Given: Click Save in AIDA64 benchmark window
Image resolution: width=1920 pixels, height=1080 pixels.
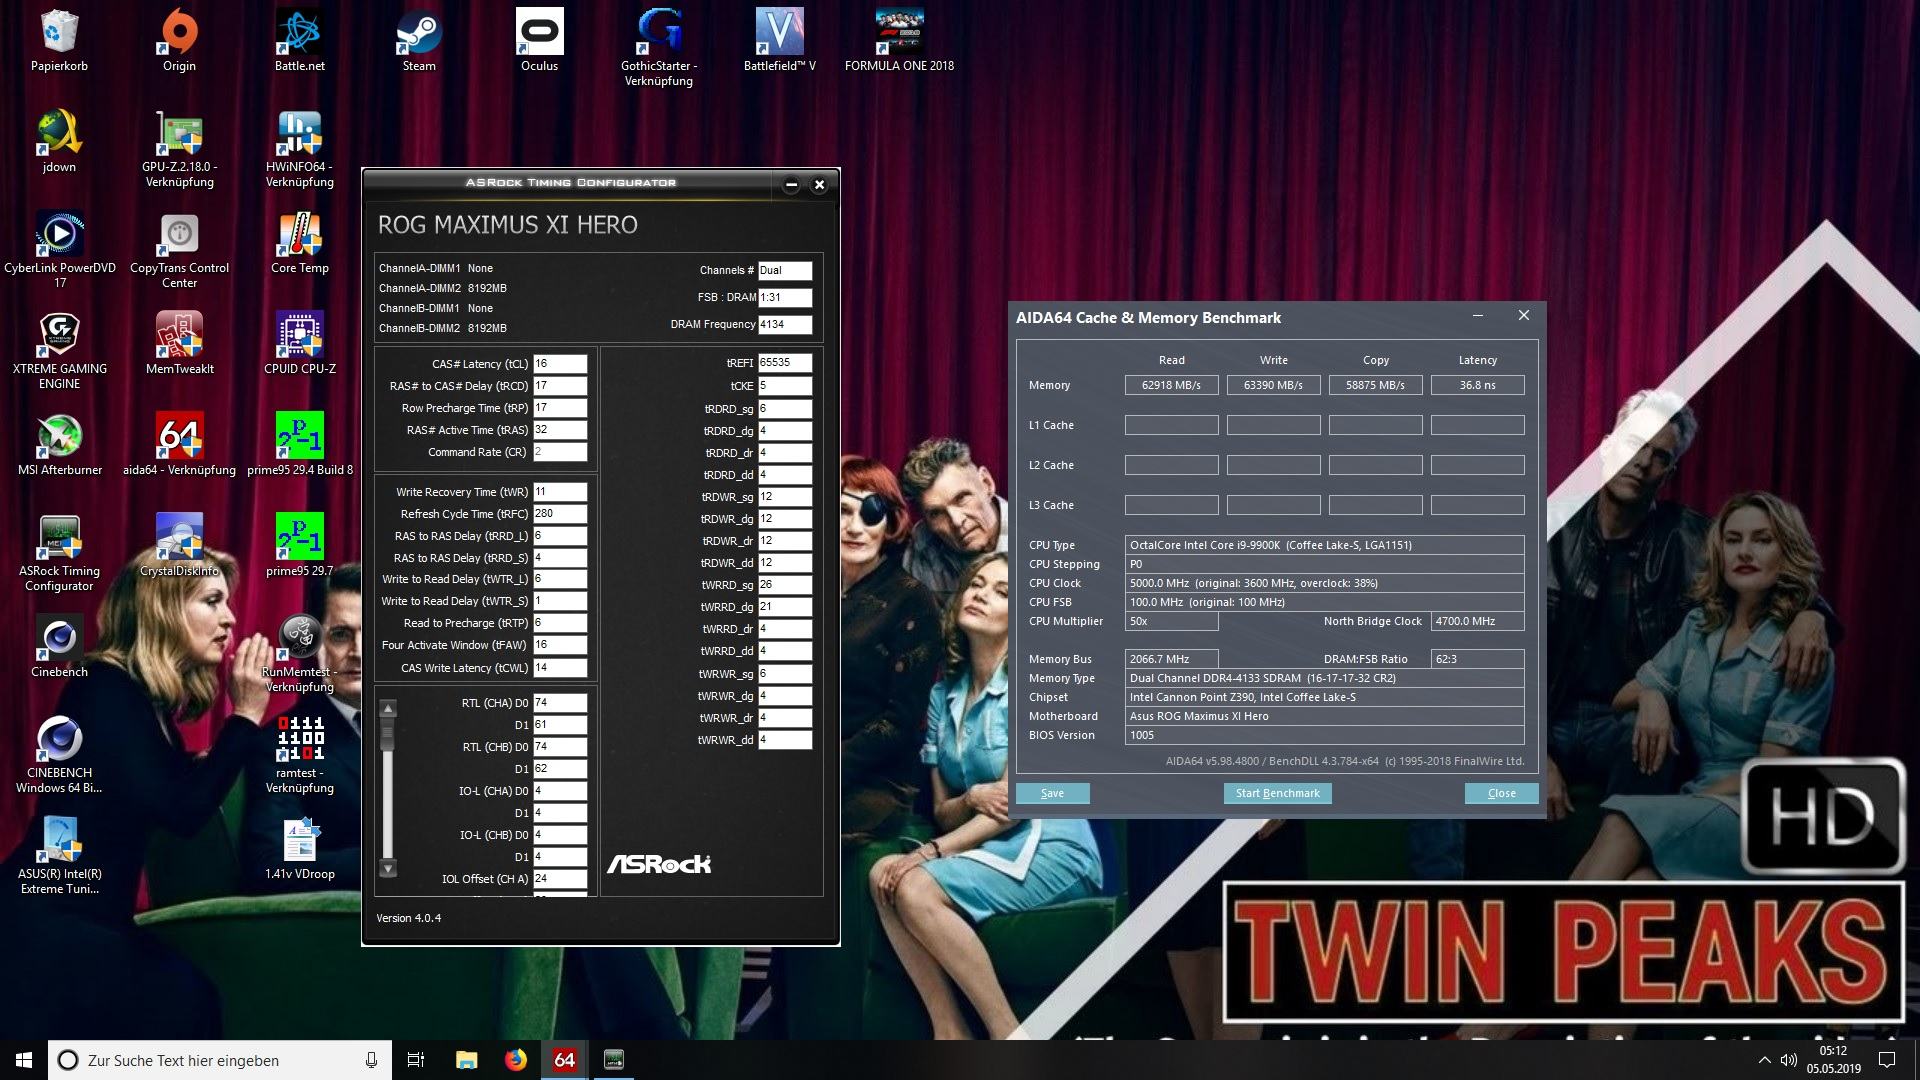Looking at the screenshot, I should point(1052,793).
